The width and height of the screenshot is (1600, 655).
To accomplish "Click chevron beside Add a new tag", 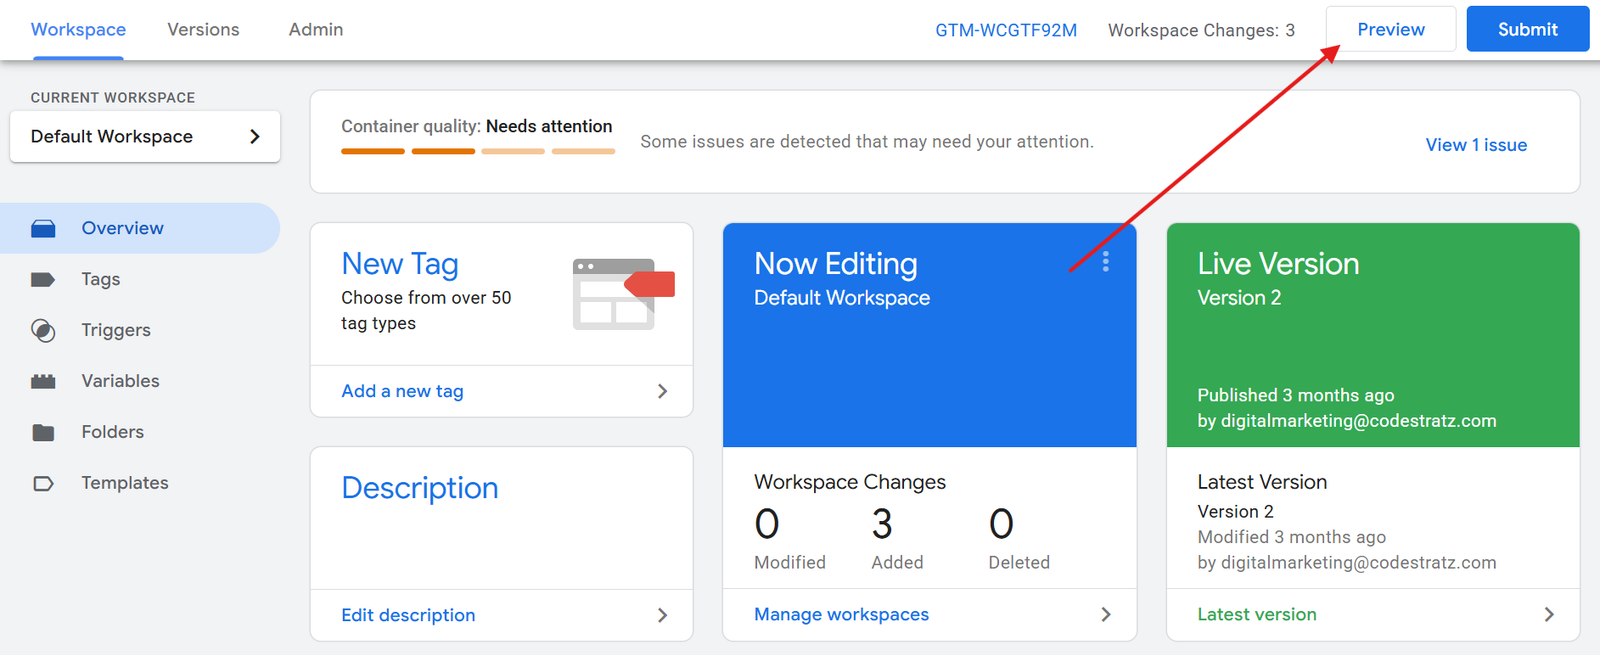I will (x=662, y=392).
